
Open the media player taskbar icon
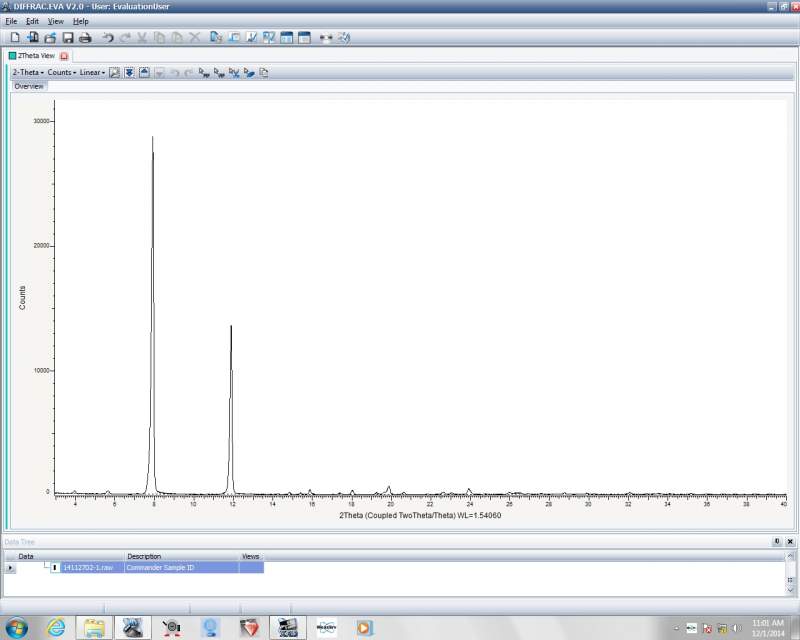pos(365,627)
